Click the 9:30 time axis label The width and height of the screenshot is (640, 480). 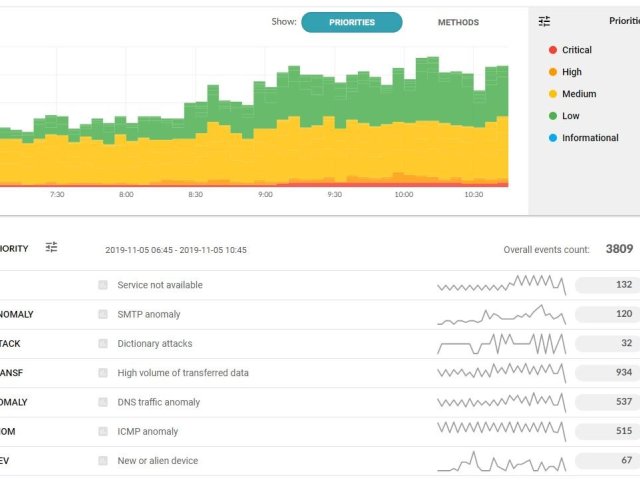tap(335, 195)
